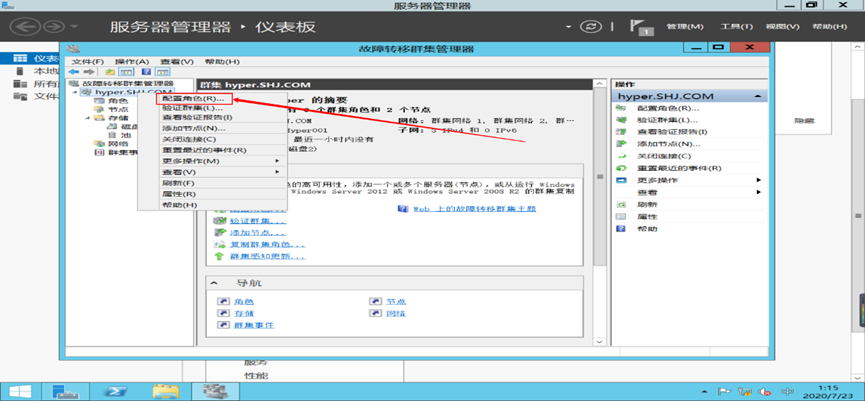Open 工具(T) menu in Server Manager
865x401 pixels.
(x=736, y=26)
